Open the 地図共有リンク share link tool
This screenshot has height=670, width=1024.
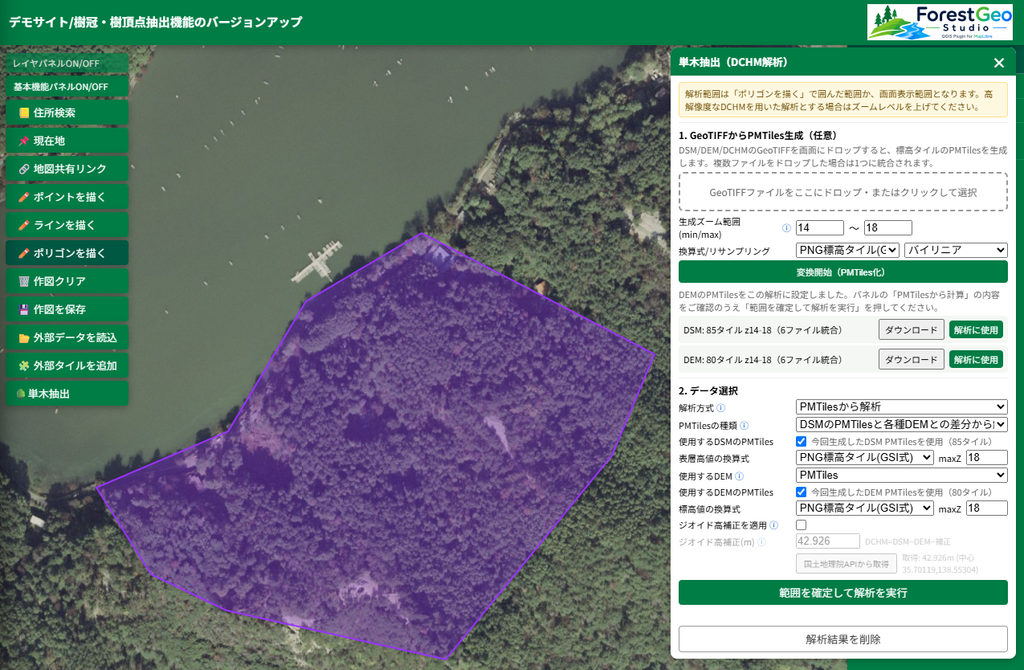pos(67,168)
